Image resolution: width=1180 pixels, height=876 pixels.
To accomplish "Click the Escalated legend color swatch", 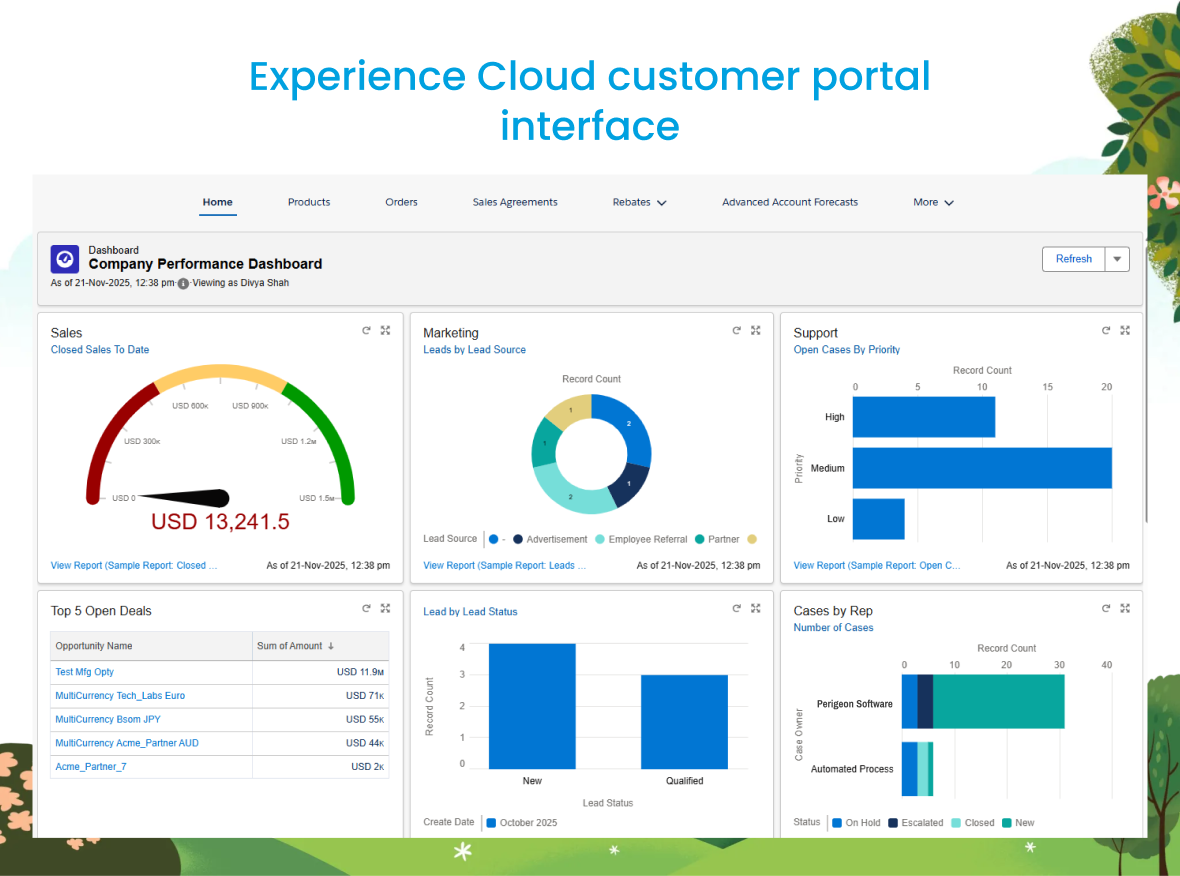I will coord(893,823).
